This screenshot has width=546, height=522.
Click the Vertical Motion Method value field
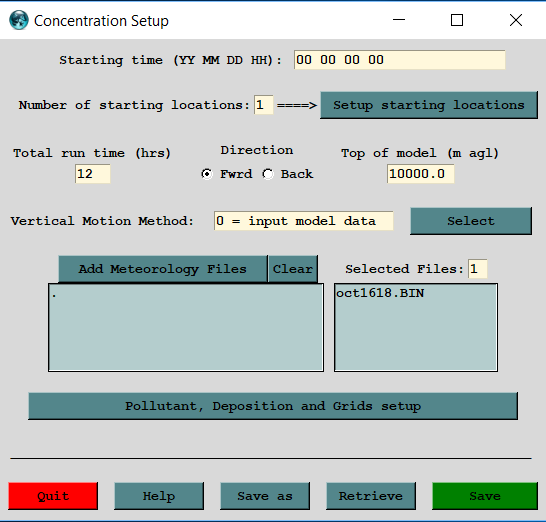(303, 221)
